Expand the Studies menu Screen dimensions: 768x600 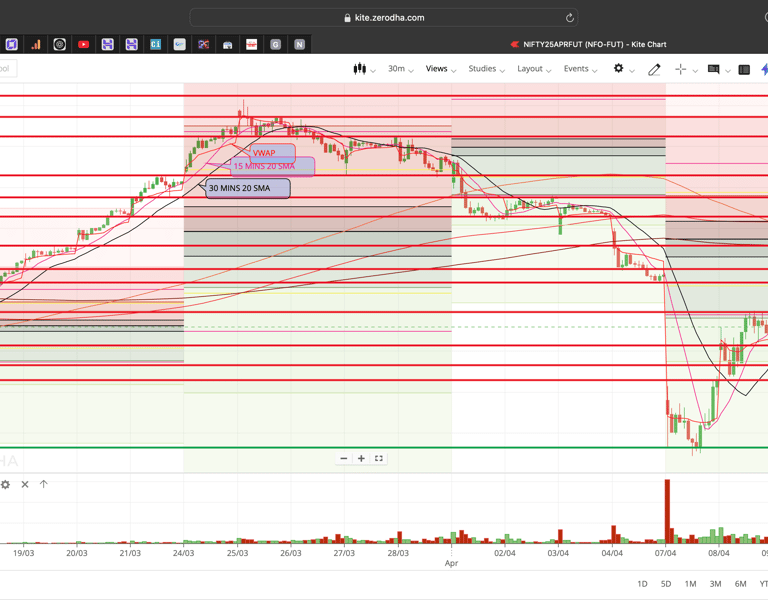coord(486,69)
